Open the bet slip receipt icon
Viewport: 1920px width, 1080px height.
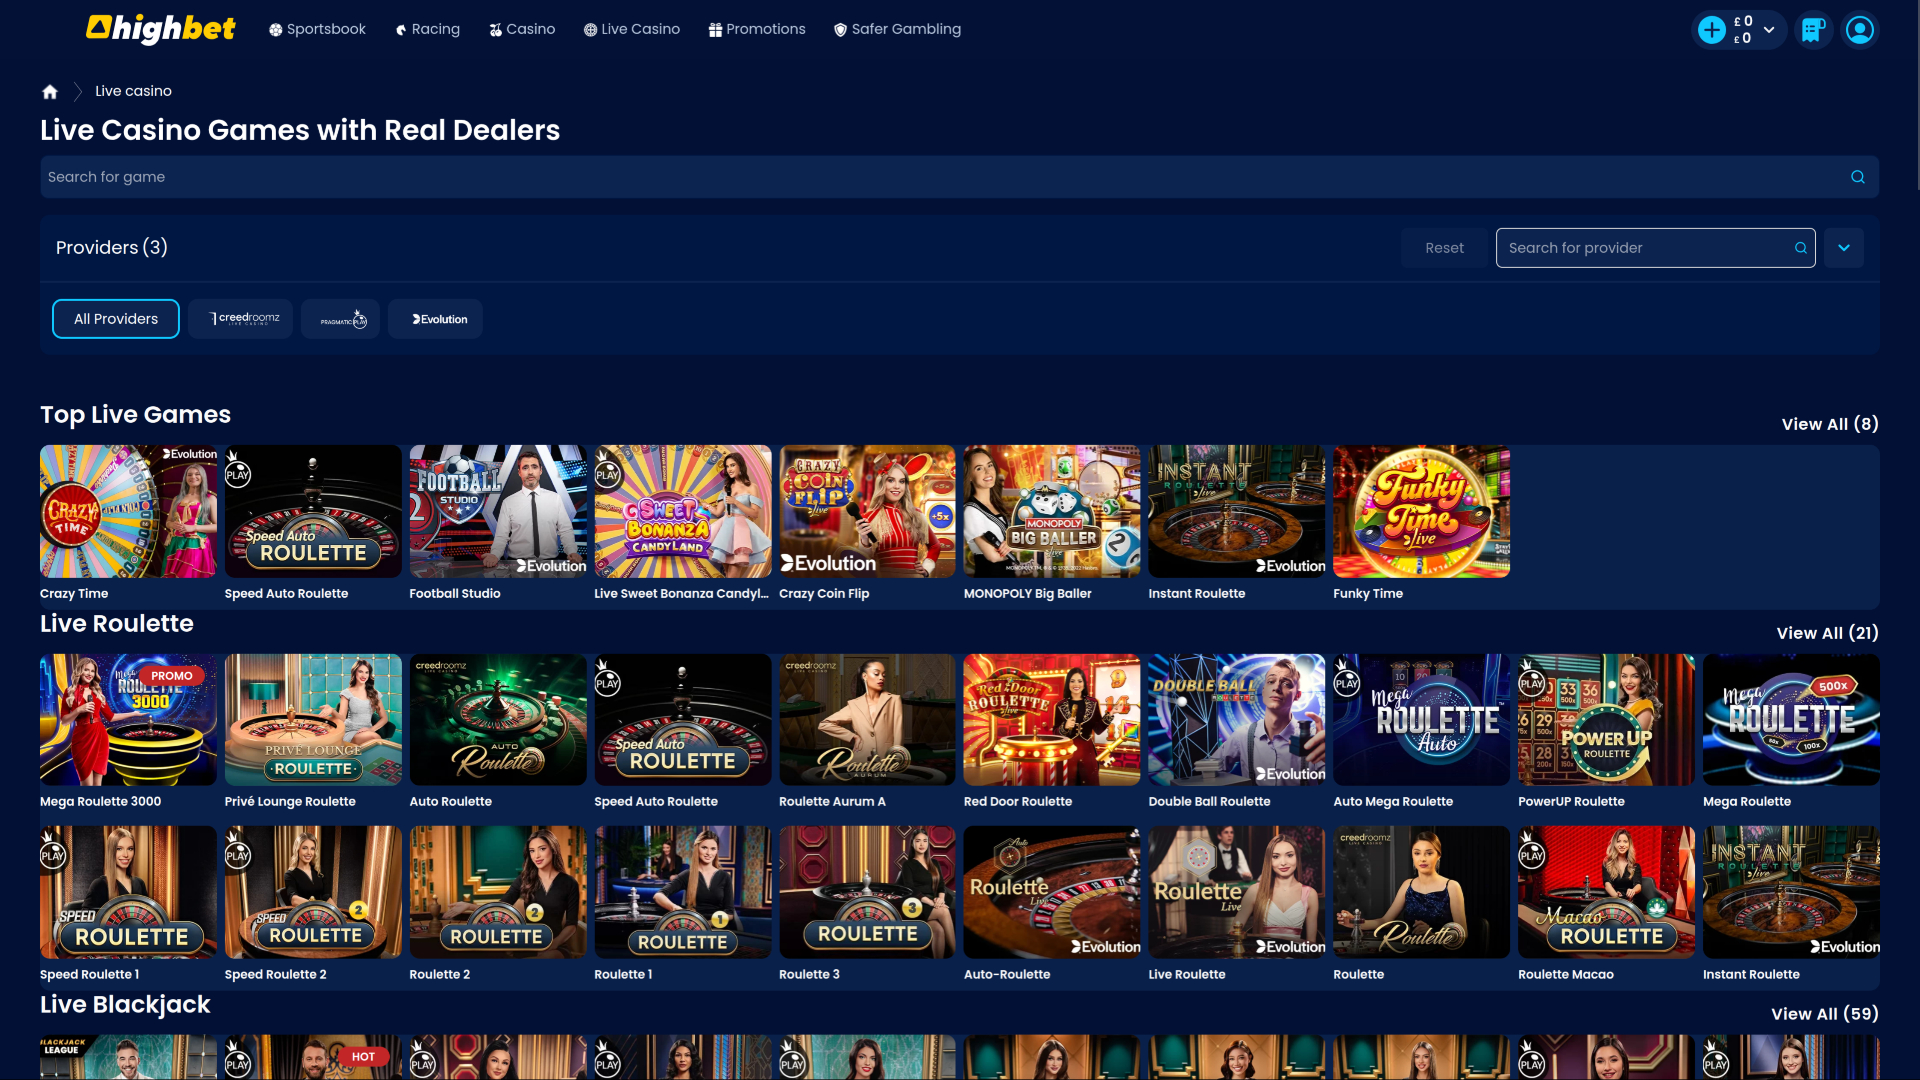(x=1813, y=29)
